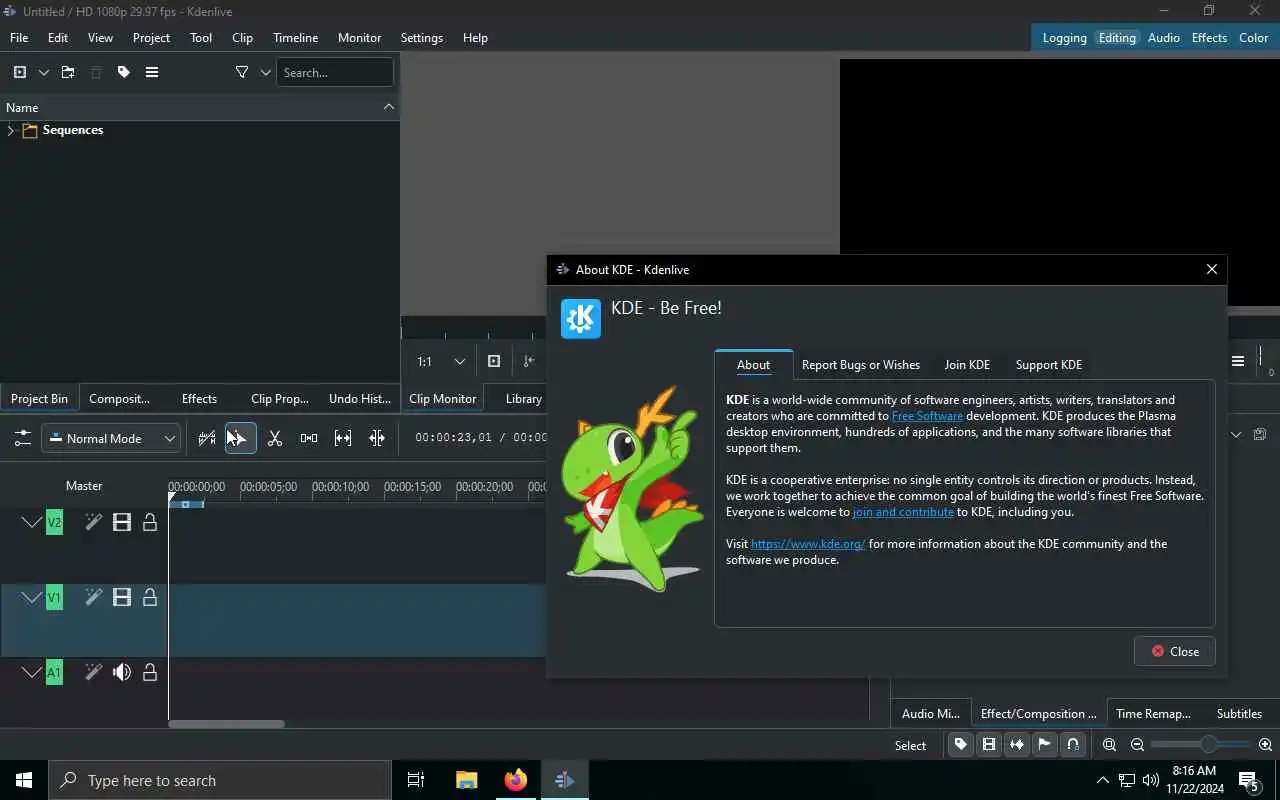Expand the Sequences folder
The image size is (1280, 800).
pyautogui.click(x=10, y=130)
